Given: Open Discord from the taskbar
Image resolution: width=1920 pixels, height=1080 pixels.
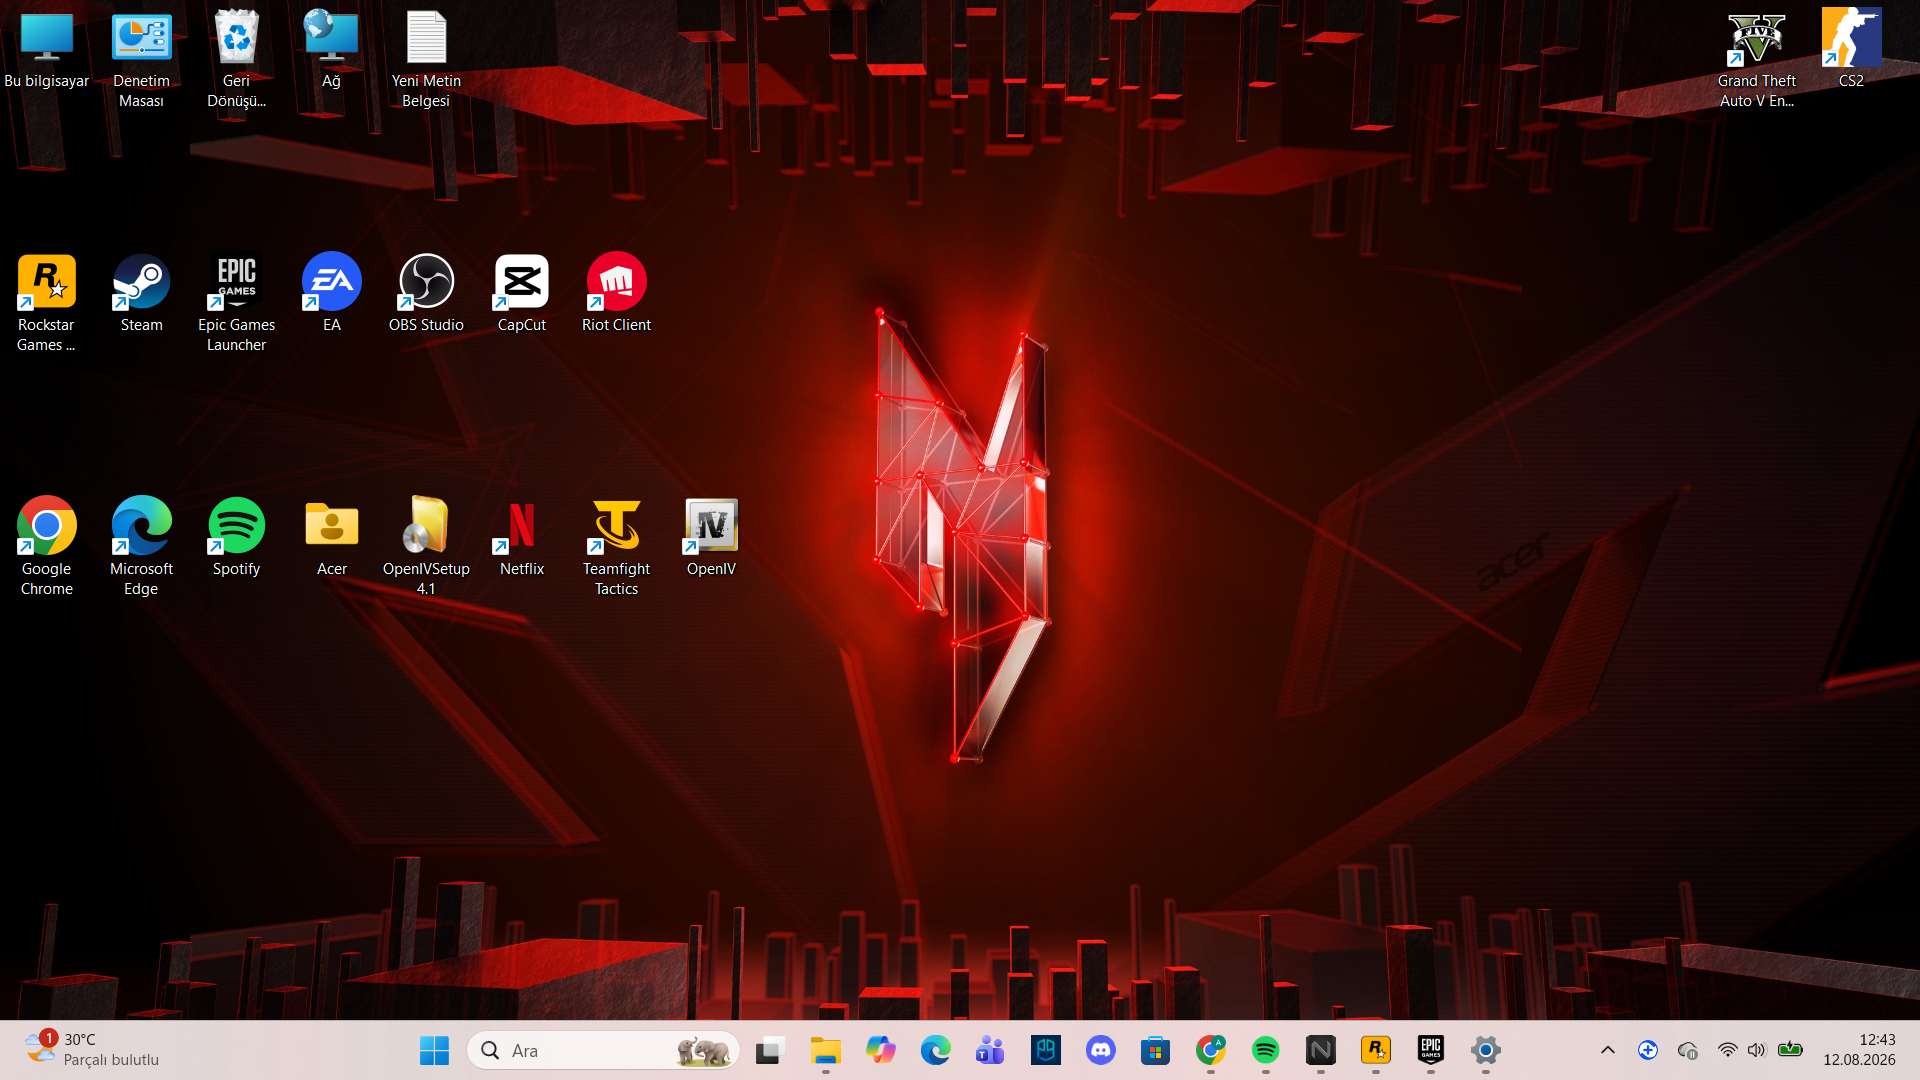Looking at the screenshot, I should click(1100, 1051).
